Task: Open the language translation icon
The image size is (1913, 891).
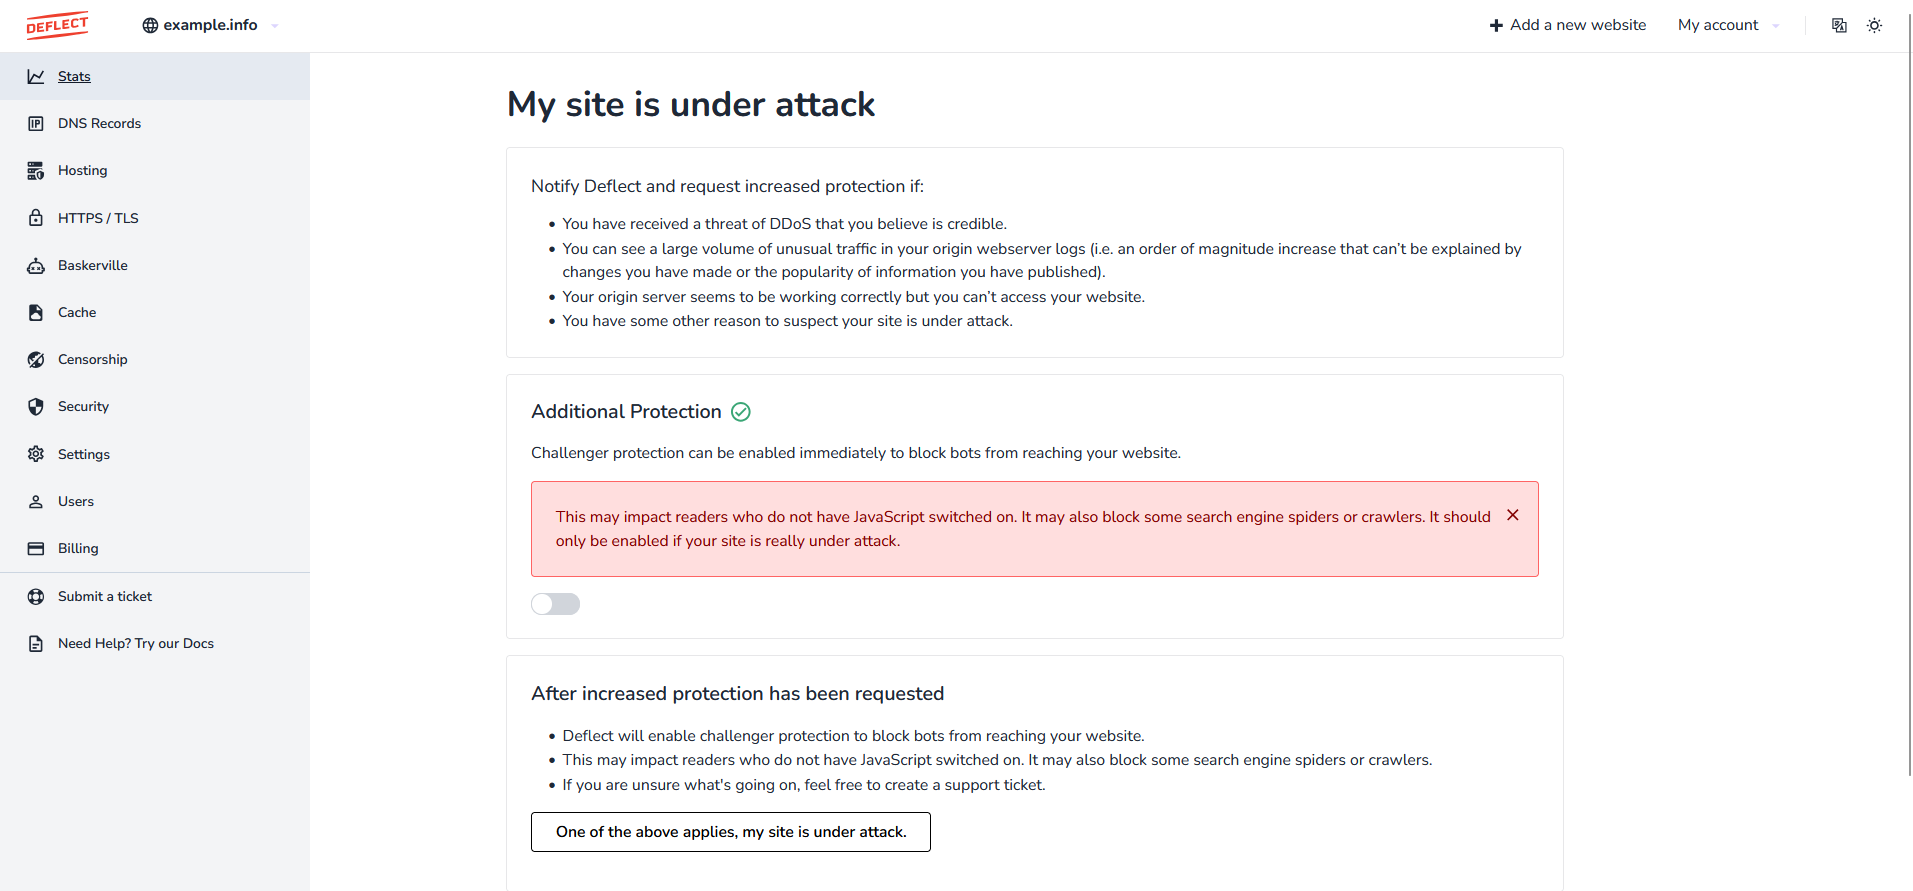Action: (x=1839, y=25)
